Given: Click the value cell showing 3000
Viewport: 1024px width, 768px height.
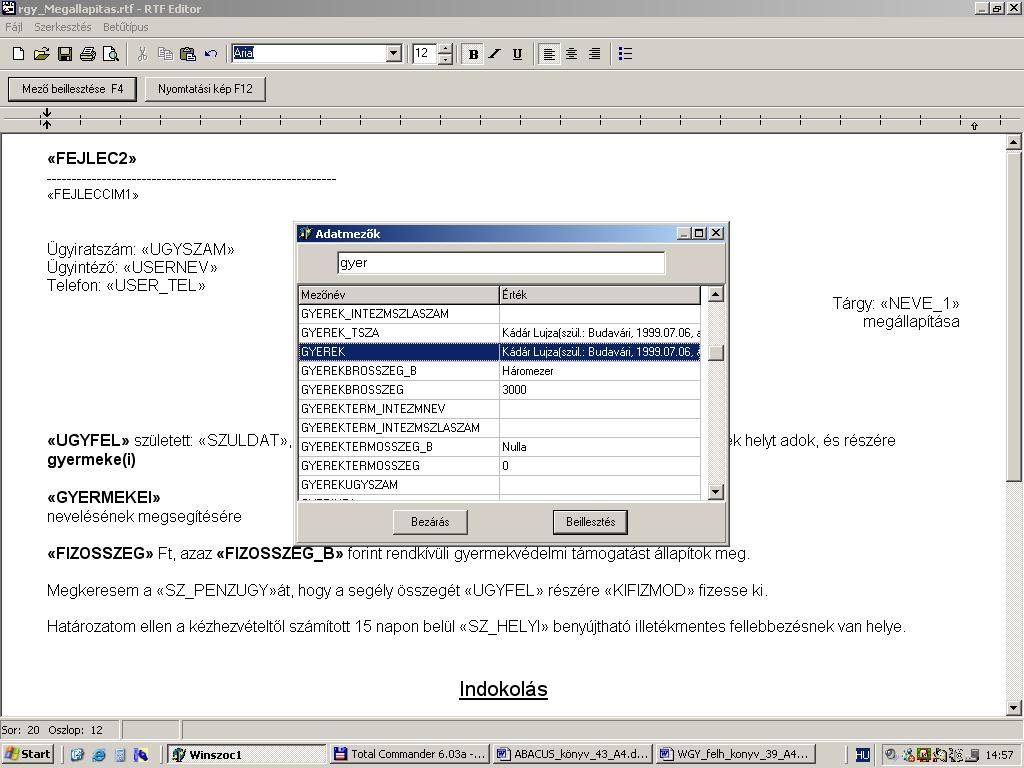Looking at the screenshot, I should pyautogui.click(x=600, y=390).
